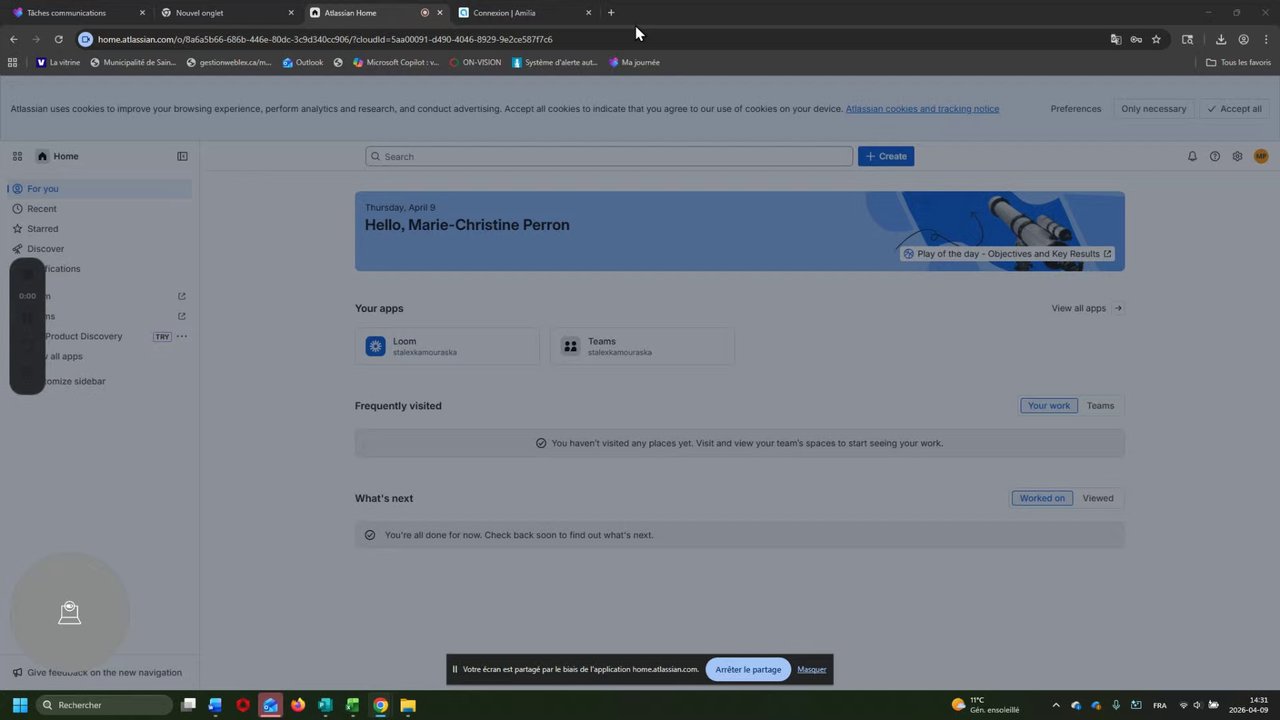Open the weather widget 11°C
Viewport: 1280px width, 720px height.
tap(986, 705)
